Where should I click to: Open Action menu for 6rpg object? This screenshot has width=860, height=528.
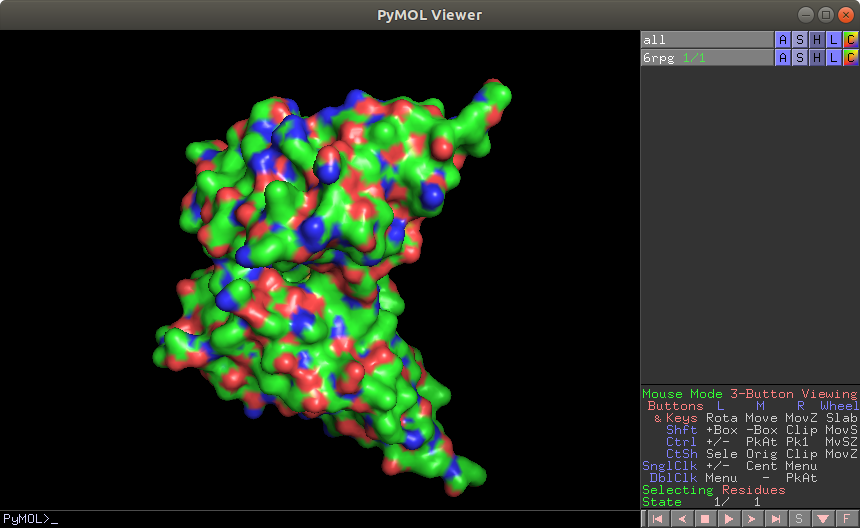coord(783,57)
